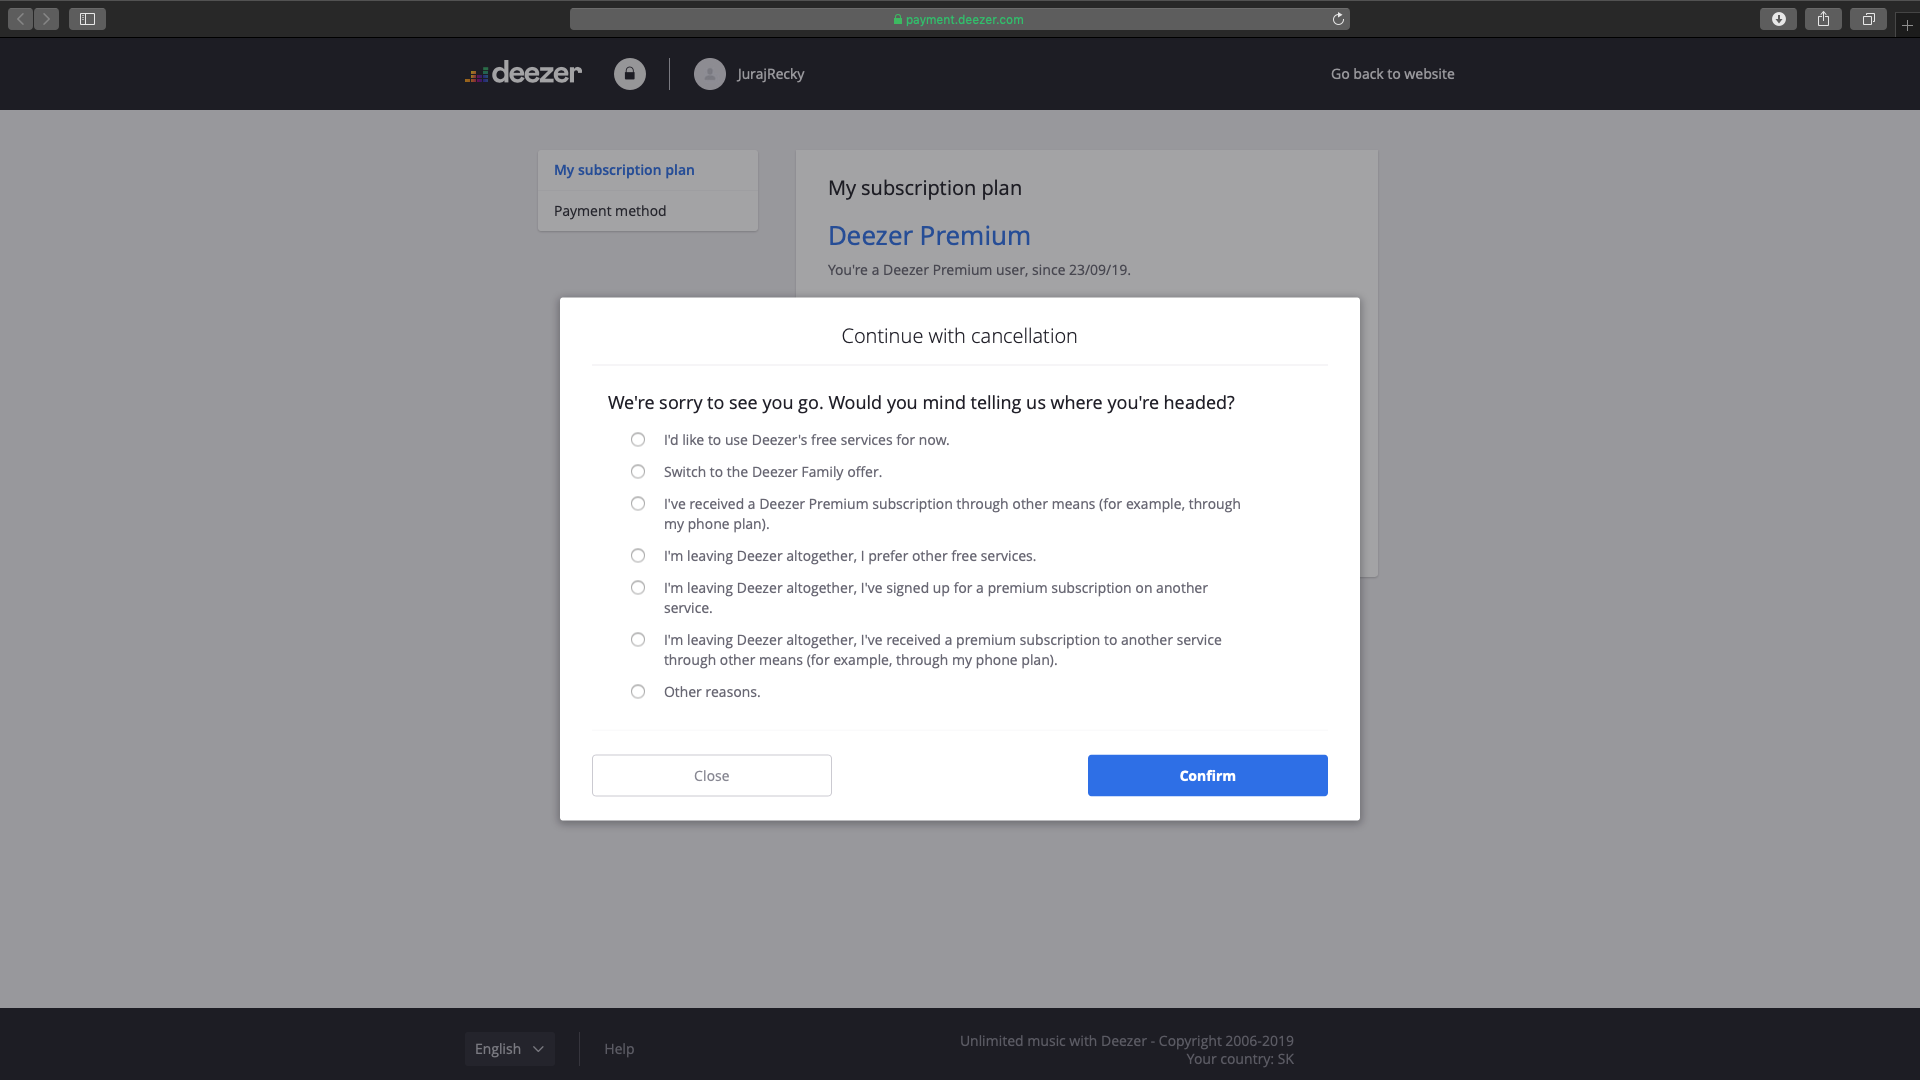Click the "Continue with cancellation" dialog title
This screenshot has width=1920, height=1080.
pos(959,336)
